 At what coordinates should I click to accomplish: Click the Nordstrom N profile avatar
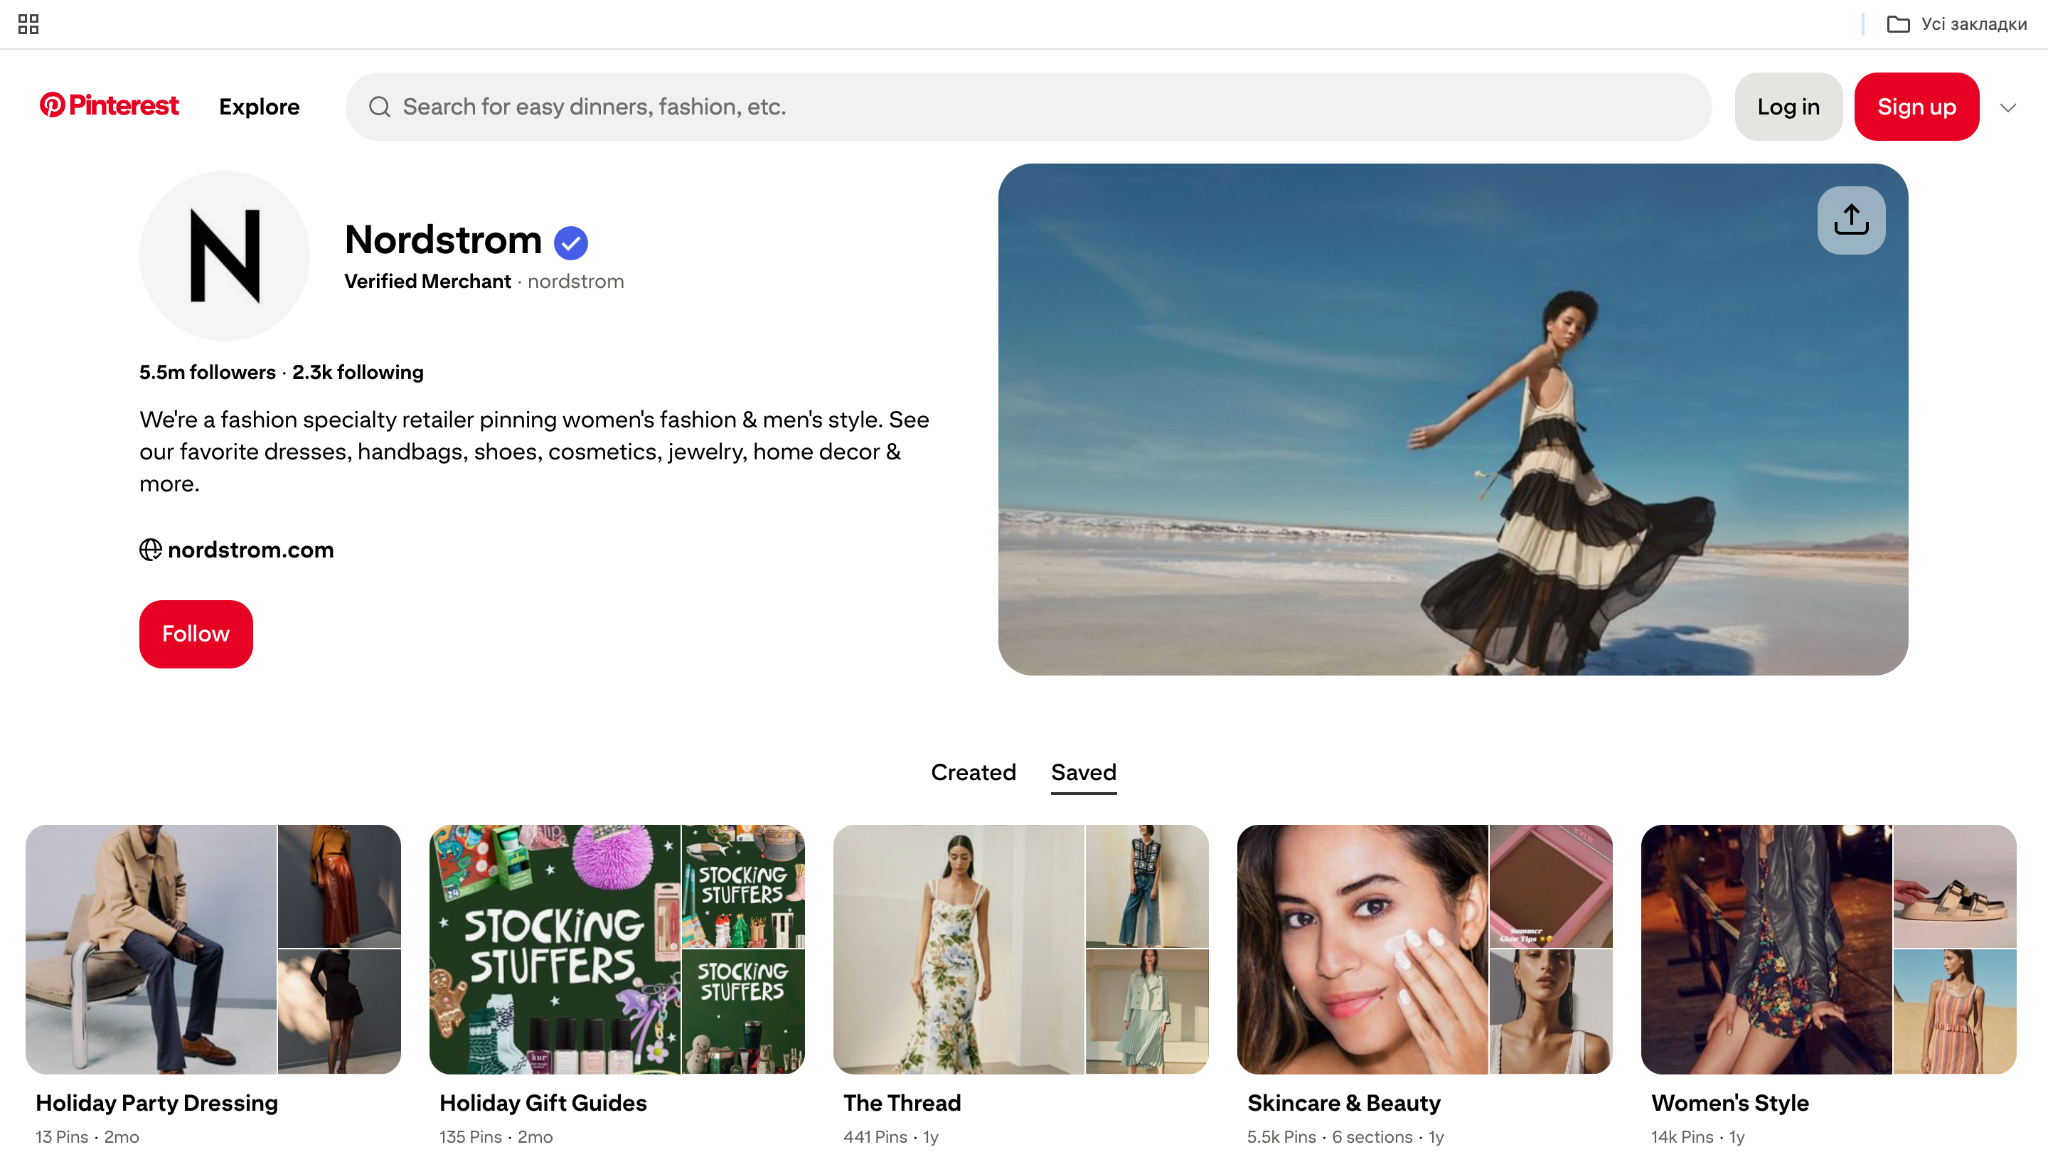(225, 256)
